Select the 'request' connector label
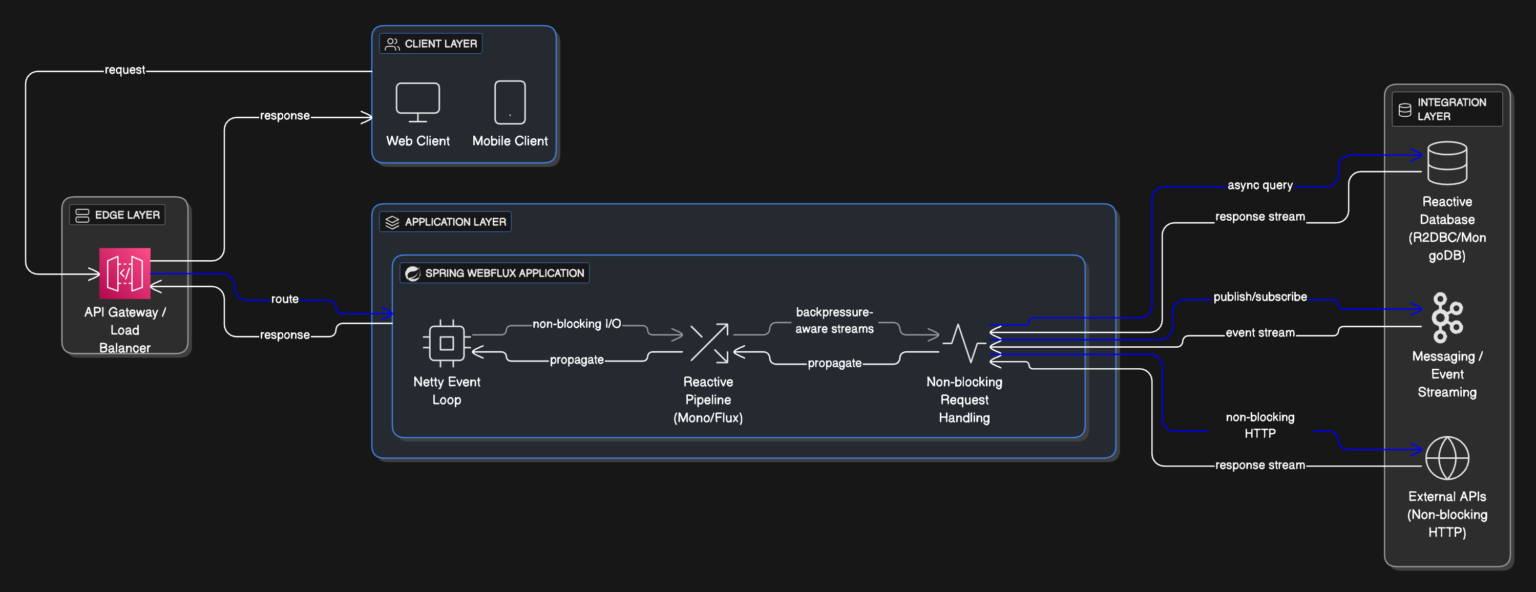The image size is (1536, 592). tap(125, 71)
